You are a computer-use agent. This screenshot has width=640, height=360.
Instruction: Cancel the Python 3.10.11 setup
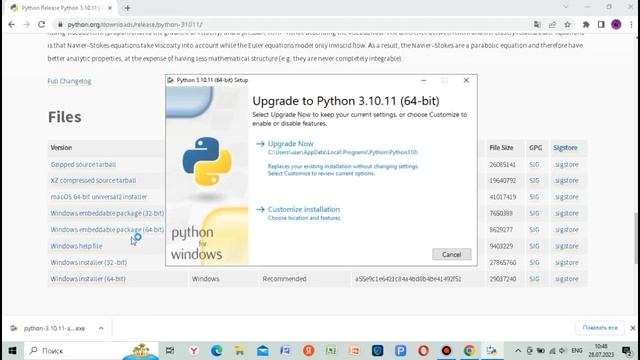tap(451, 254)
